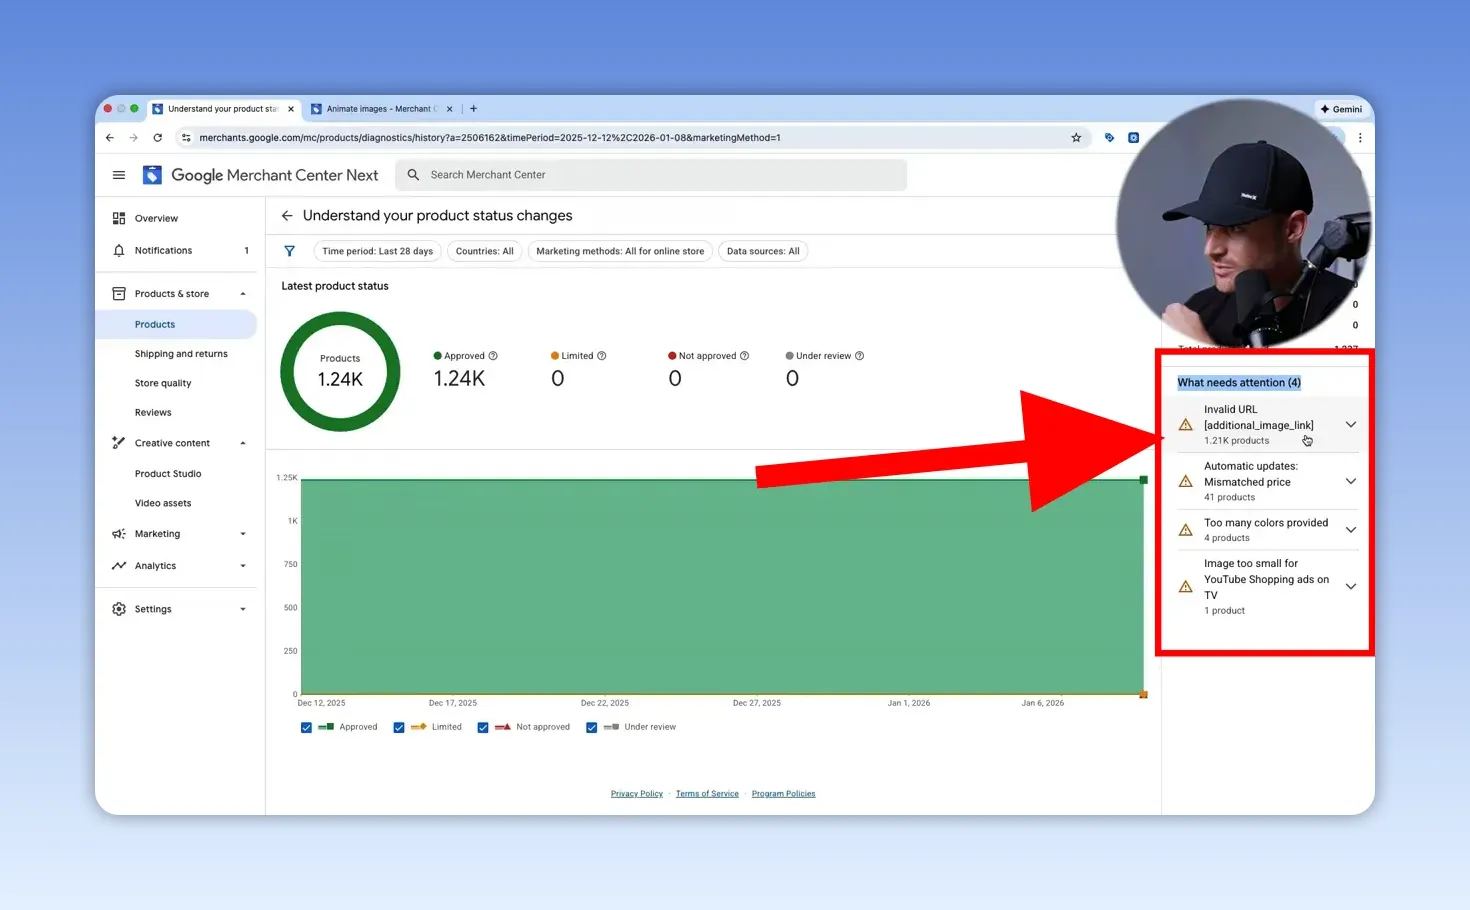Bookmark this page with the star icon

tap(1076, 138)
